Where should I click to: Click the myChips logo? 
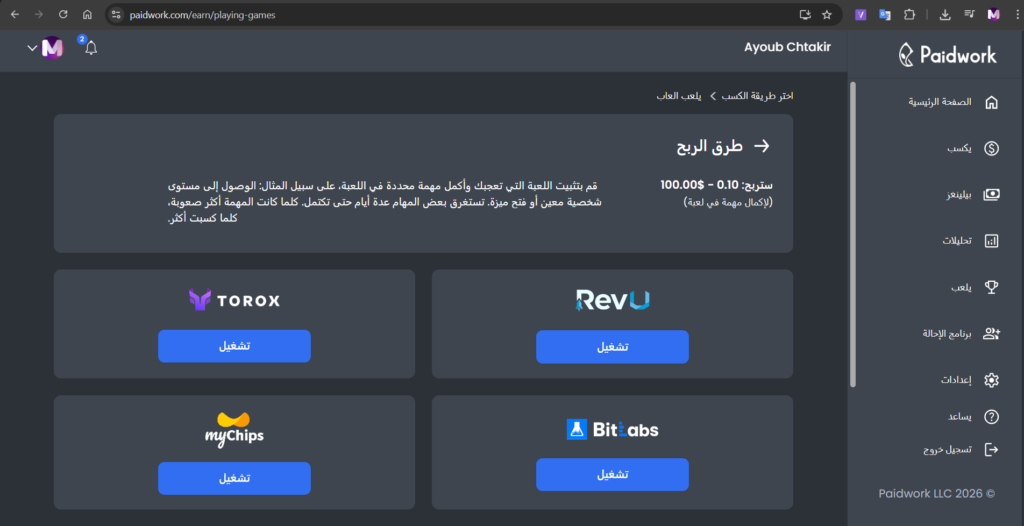coord(234,429)
